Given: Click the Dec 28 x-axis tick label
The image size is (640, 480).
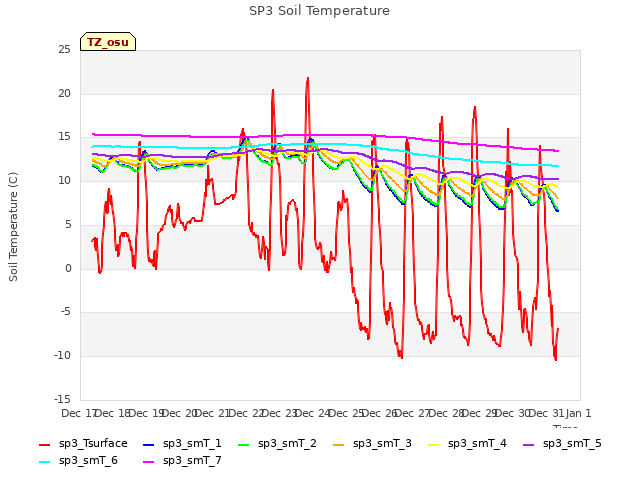Looking at the screenshot, I should point(447,413).
